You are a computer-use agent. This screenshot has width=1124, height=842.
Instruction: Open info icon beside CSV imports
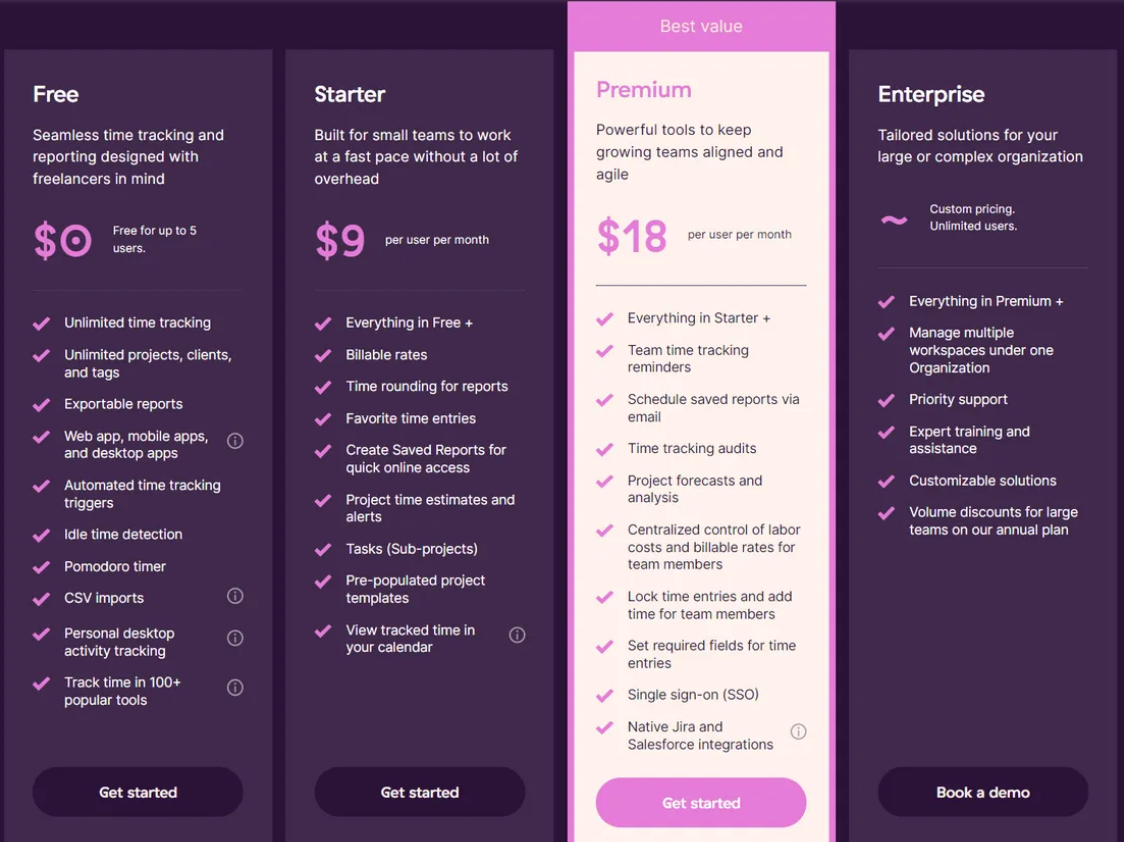[235, 595]
